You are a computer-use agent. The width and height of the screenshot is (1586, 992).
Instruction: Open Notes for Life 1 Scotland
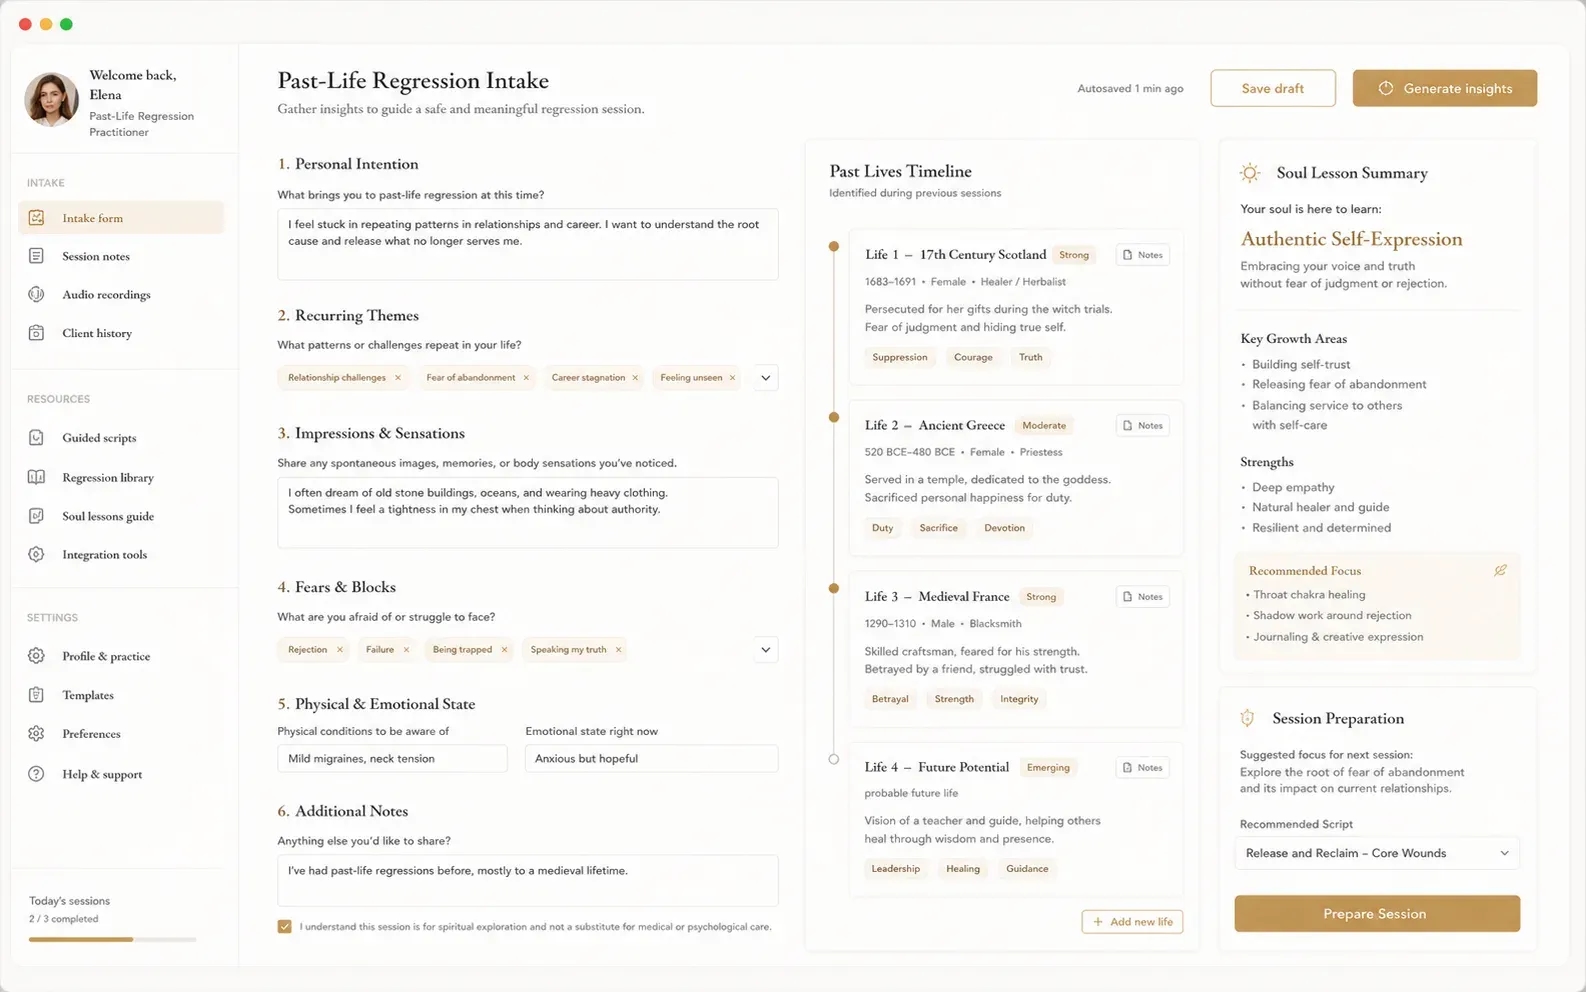pos(1142,255)
